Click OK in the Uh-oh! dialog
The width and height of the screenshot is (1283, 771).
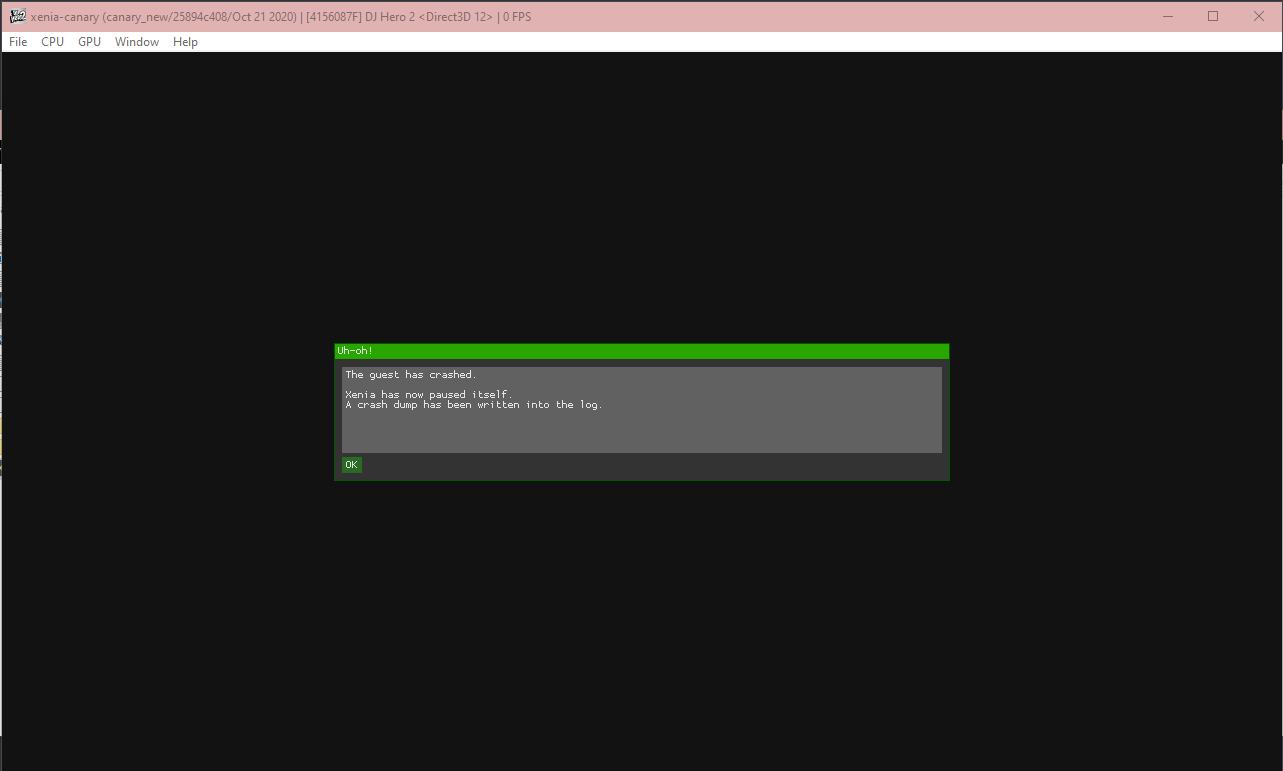351,465
